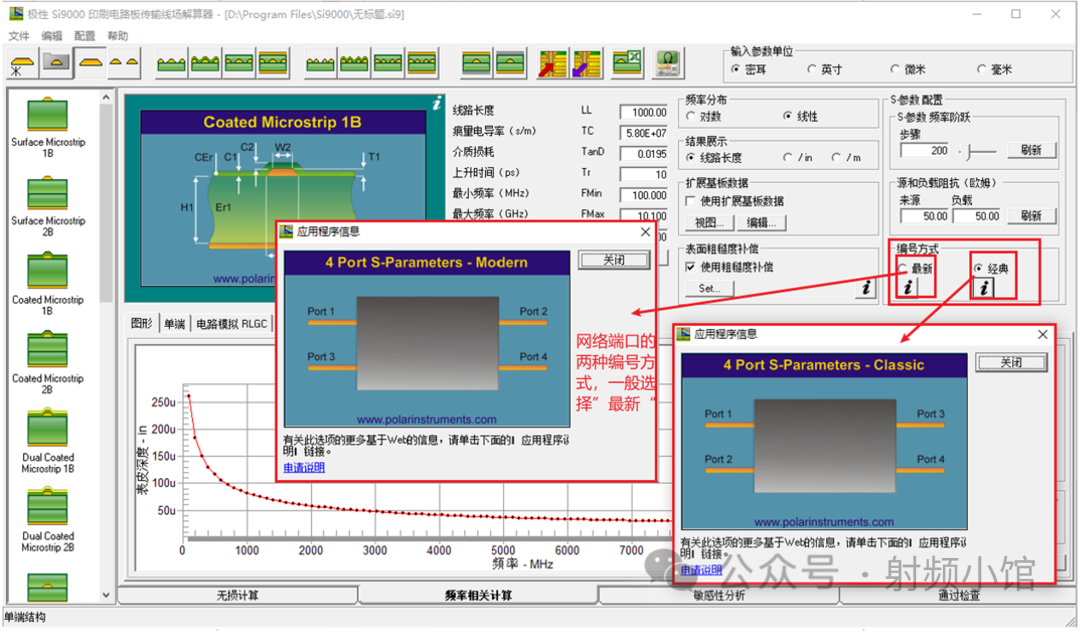This screenshot has width=1080, height=631.
Task: Open info icon under 经典 numbering option
Action: 985,288
